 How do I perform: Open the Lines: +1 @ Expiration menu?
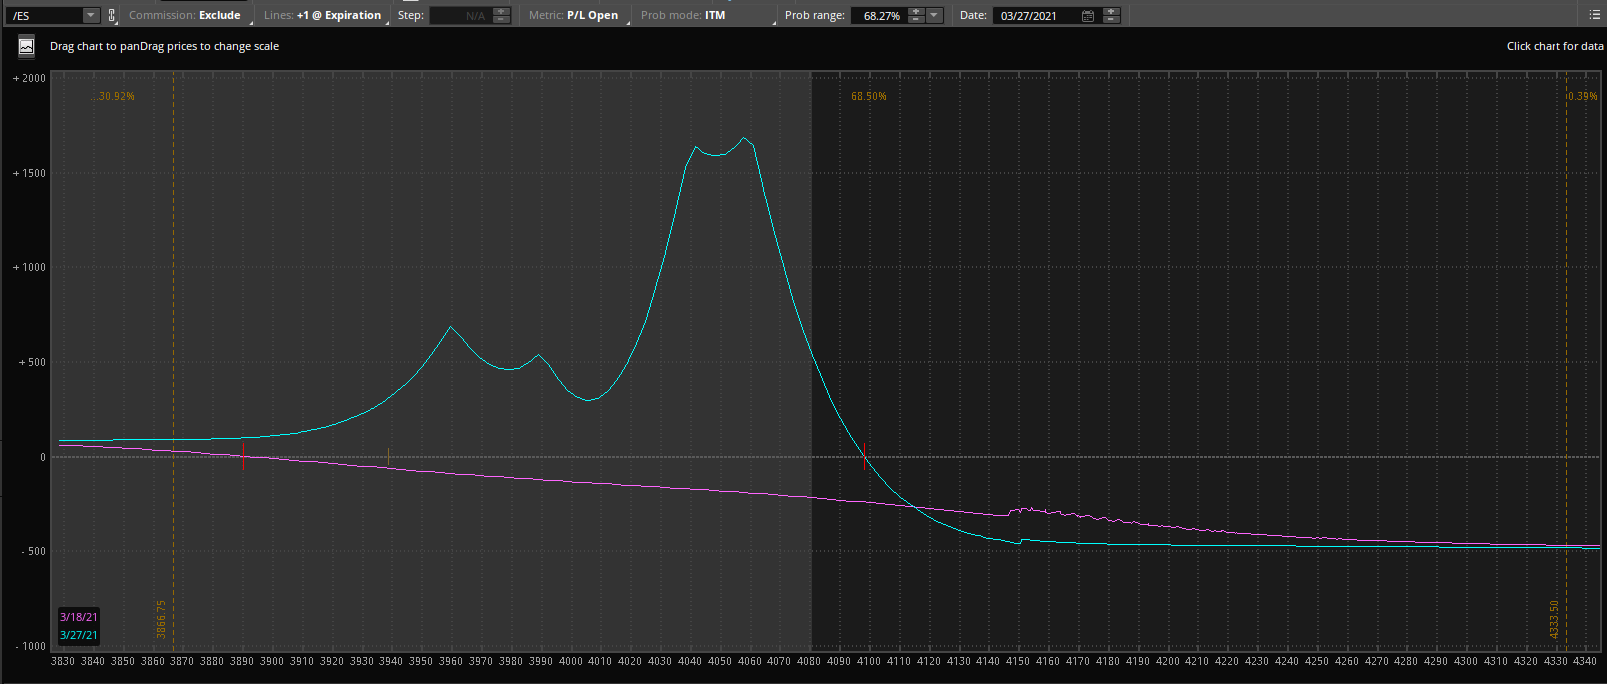pyautogui.click(x=324, y=15)
